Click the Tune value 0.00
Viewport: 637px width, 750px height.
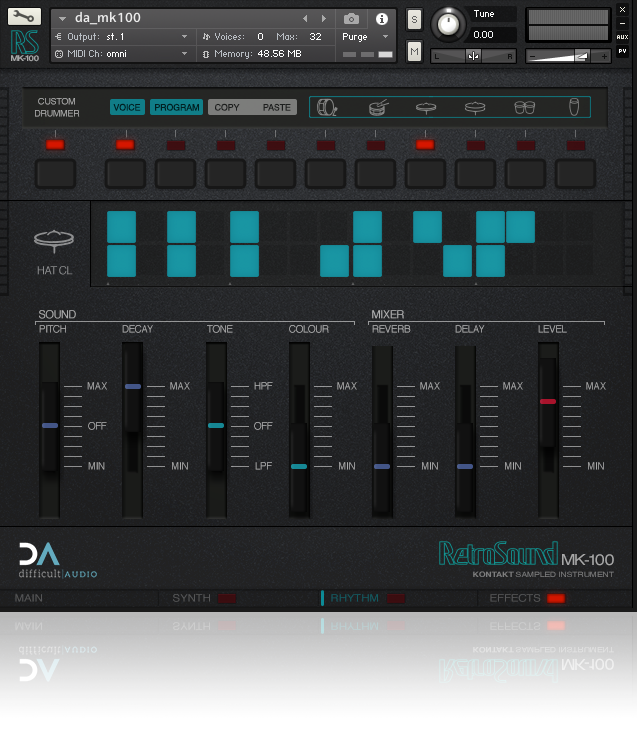tap(483, 34)
